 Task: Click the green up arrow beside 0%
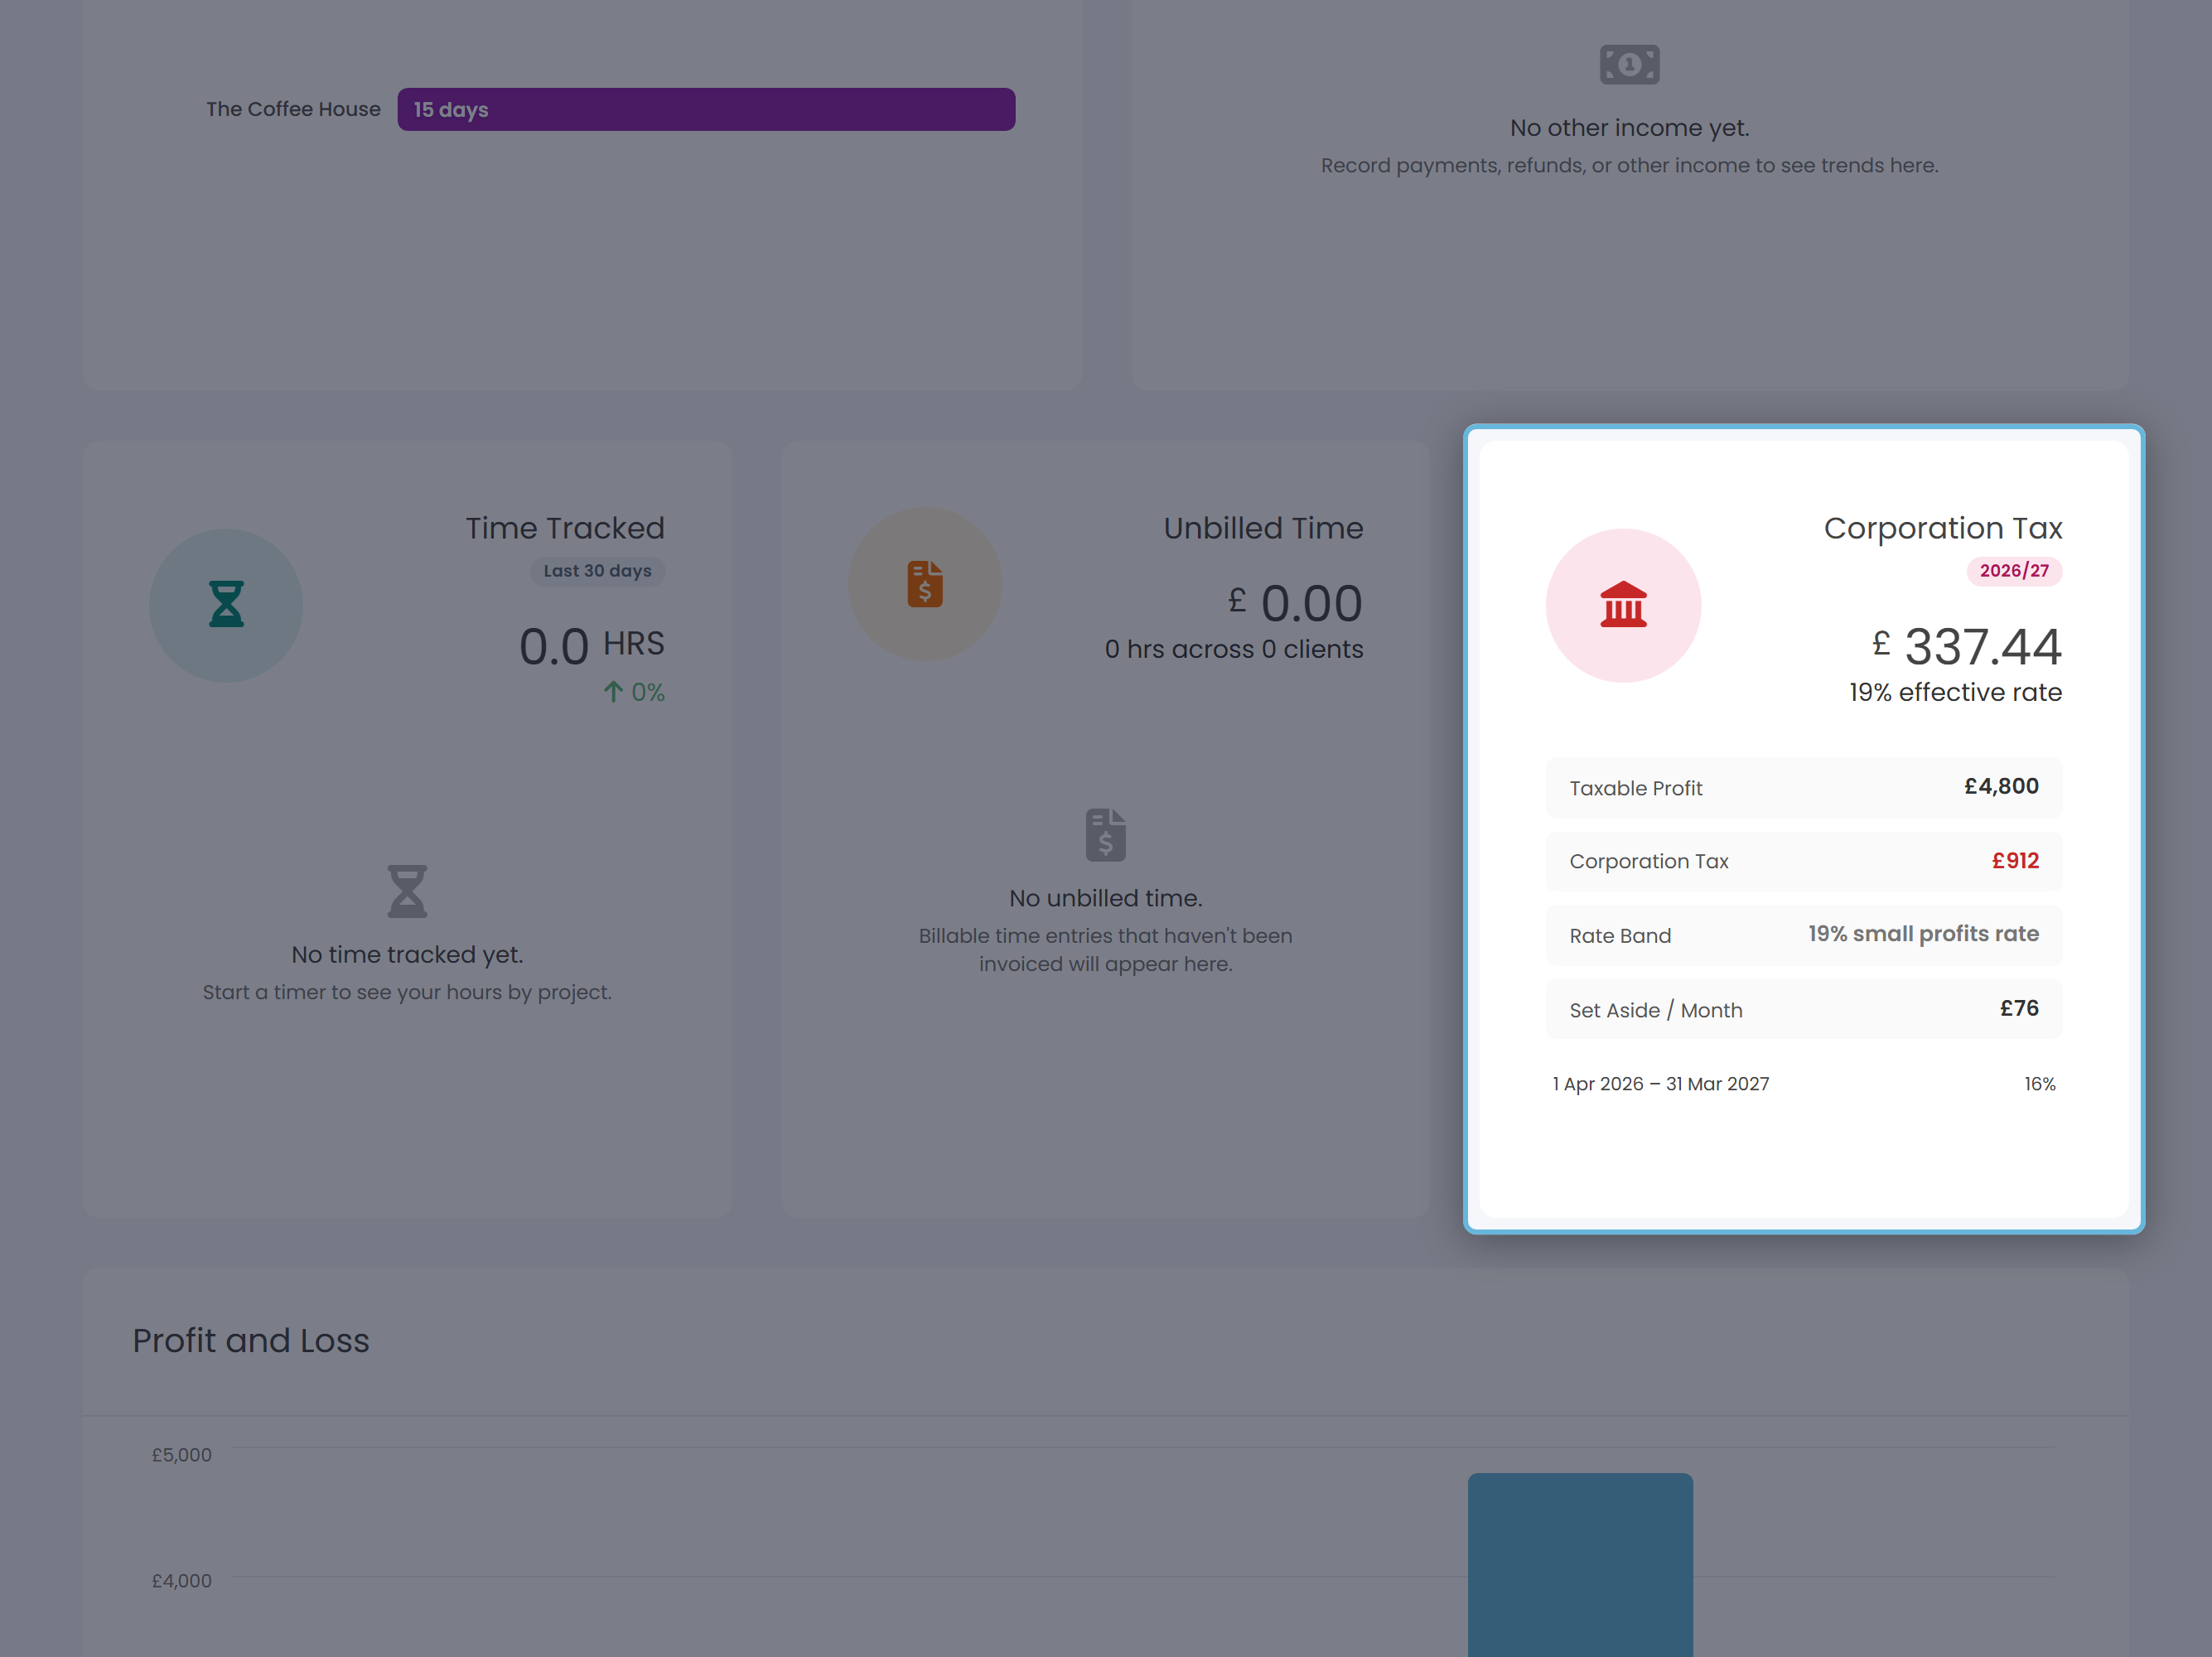613,692
